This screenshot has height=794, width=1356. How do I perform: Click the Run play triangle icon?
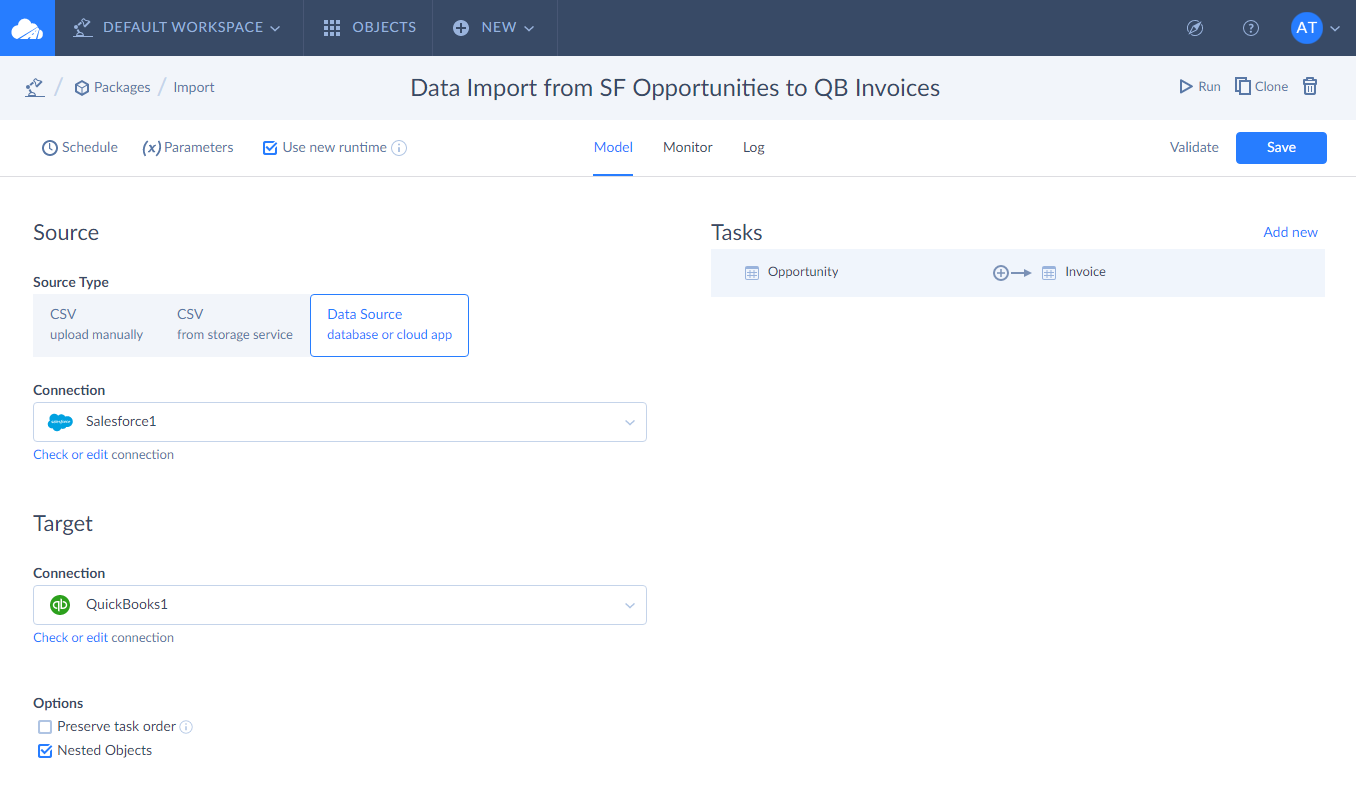[1185, 87]
